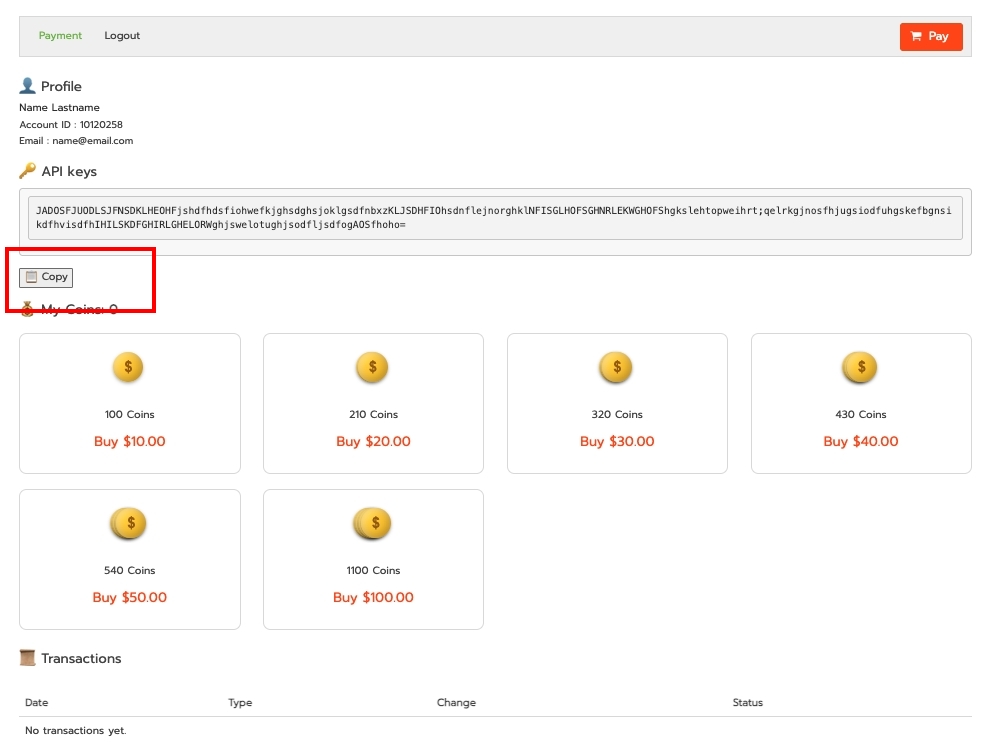Buy 540 coins for $50.00

129,597
